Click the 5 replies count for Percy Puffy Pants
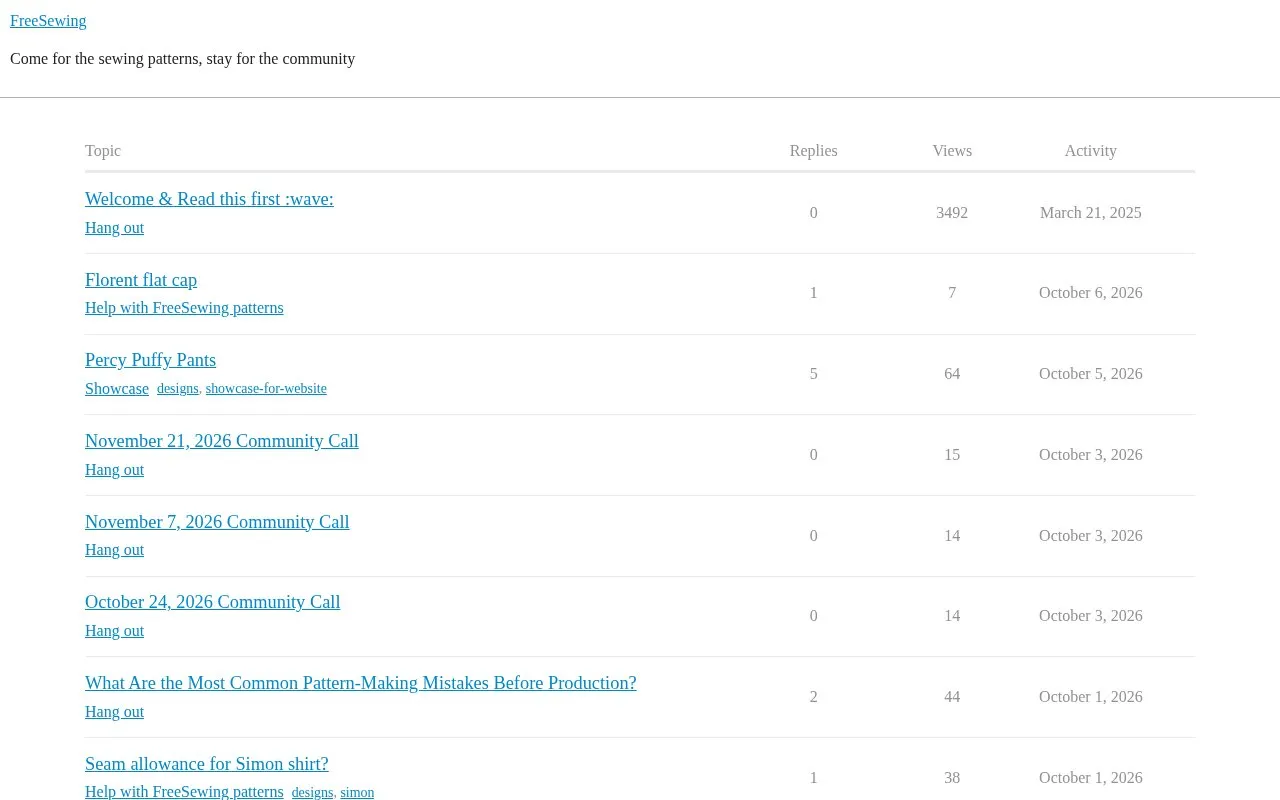This screenshot has height=800, width=1280. click(814, 374)
